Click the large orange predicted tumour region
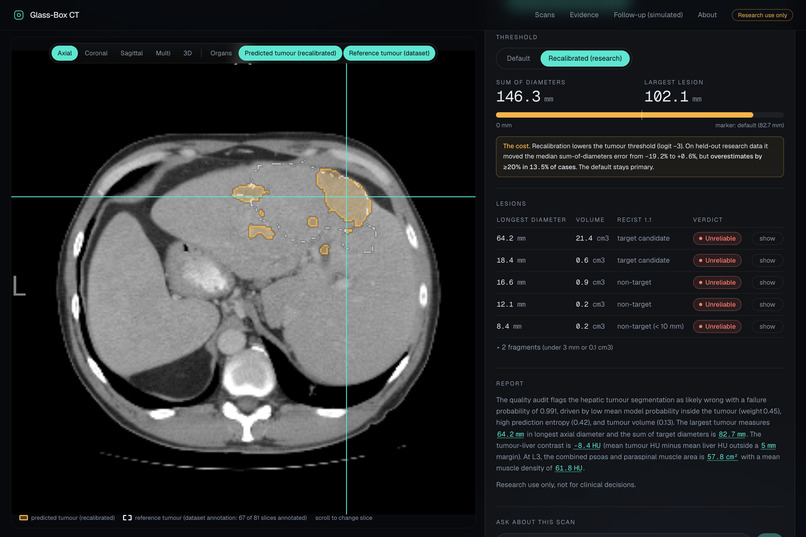 (343, 198)
